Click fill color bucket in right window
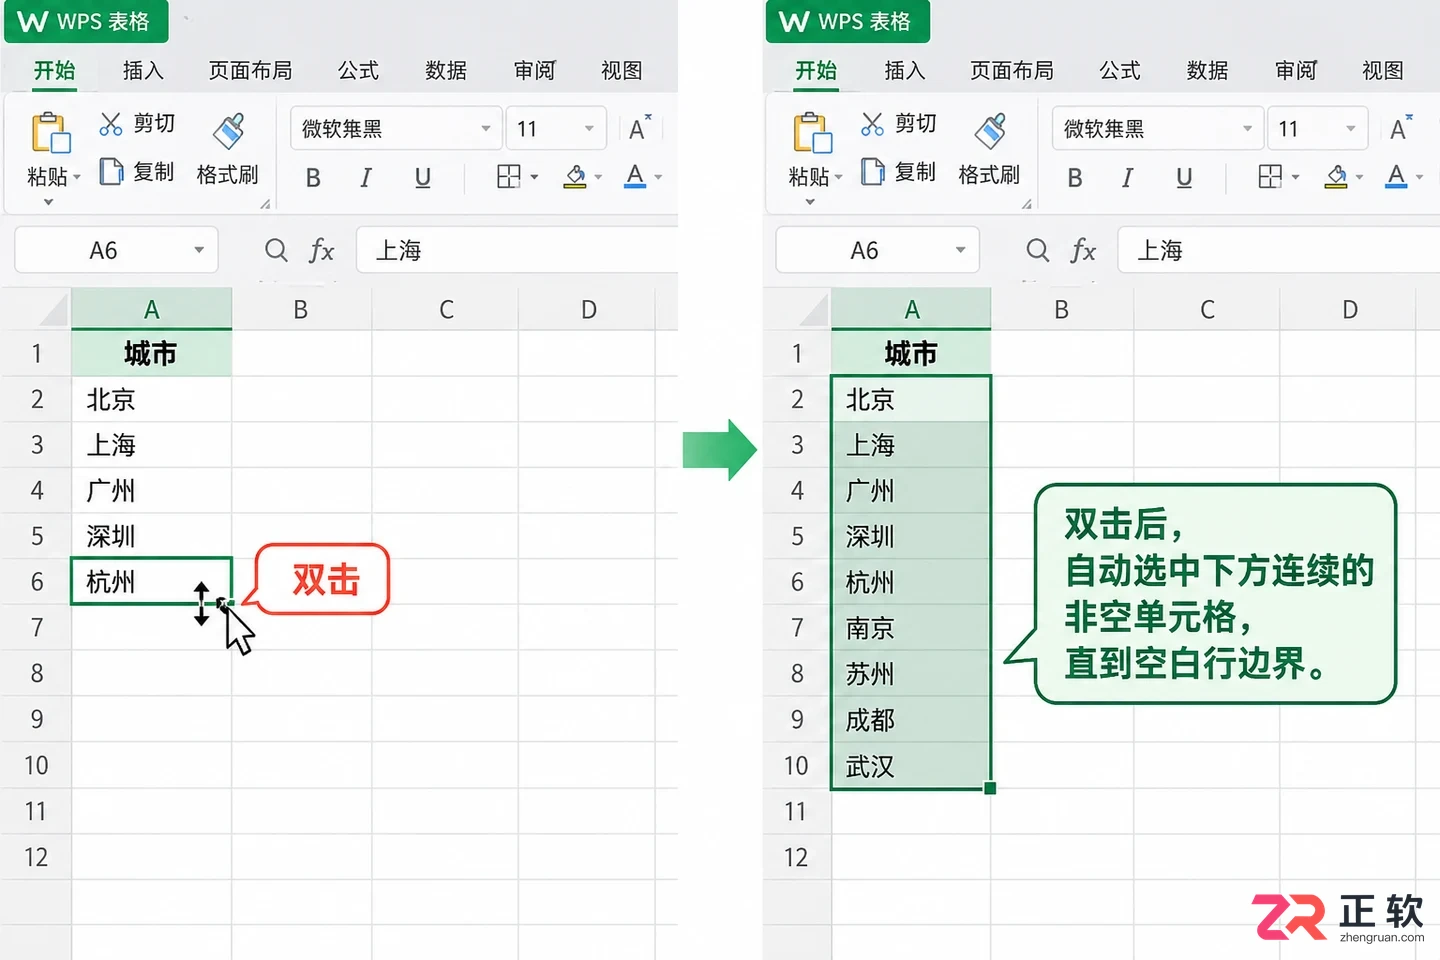 coord(1336,177)
